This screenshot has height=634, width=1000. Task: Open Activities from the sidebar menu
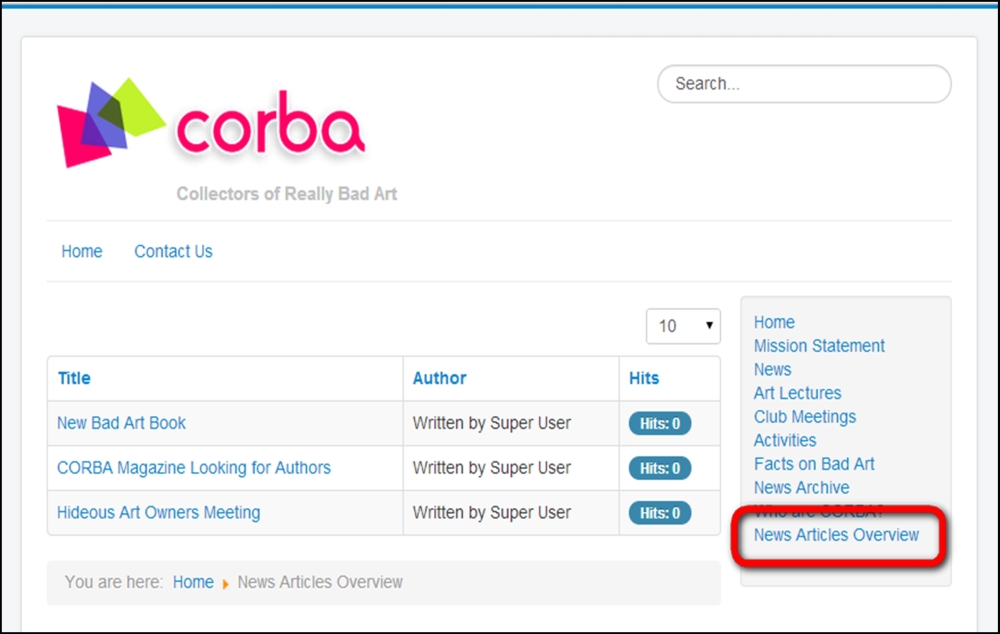[784, 440]
